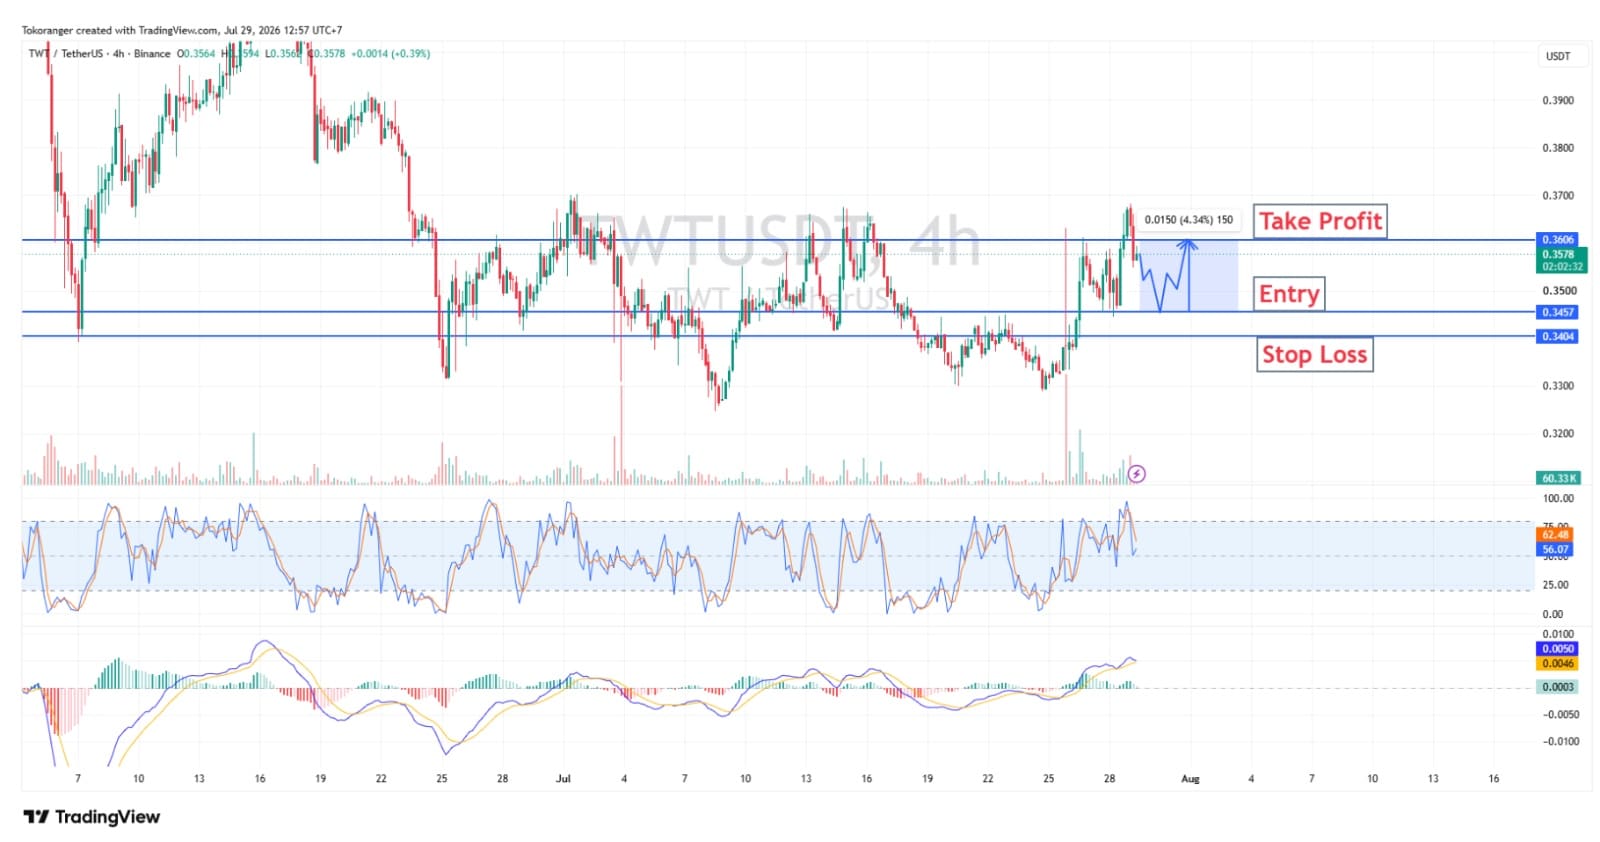Image resolution: width=1600 pixels, height=842 pixels.
Task: Click the 0.0046 MACD signal value label
Action: 1557,663
